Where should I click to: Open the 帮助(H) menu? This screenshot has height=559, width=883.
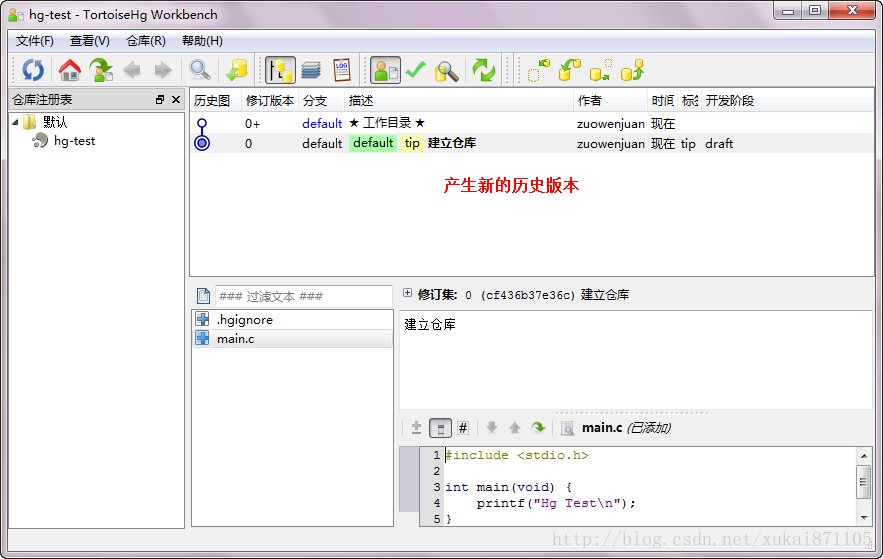pyautogui.click(x=202, y=41)
